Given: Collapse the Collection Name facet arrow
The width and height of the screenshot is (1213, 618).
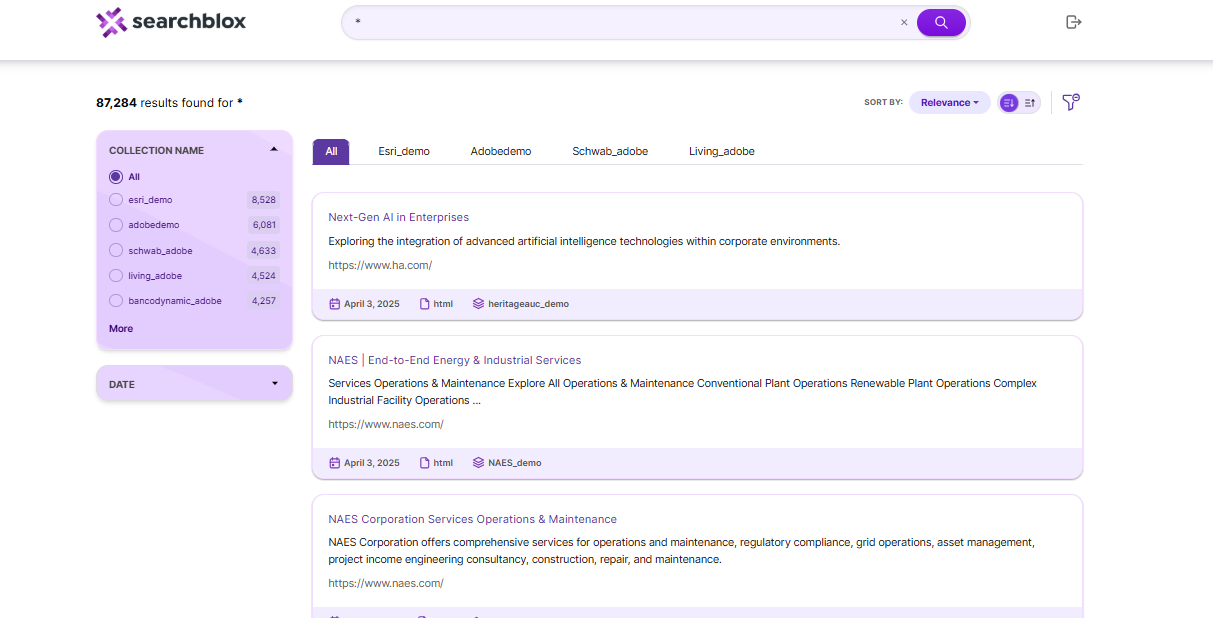Looking at the screenshot, I should [x=274, y=150].
